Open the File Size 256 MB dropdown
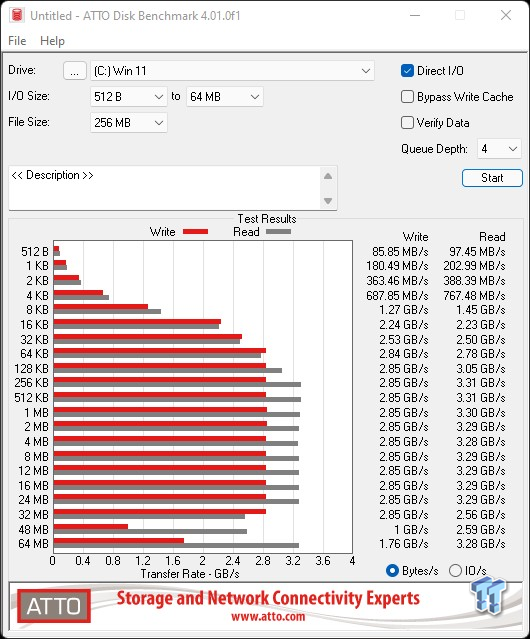The height and width of the screenshot is (639, 530). [x=128, y=122]
